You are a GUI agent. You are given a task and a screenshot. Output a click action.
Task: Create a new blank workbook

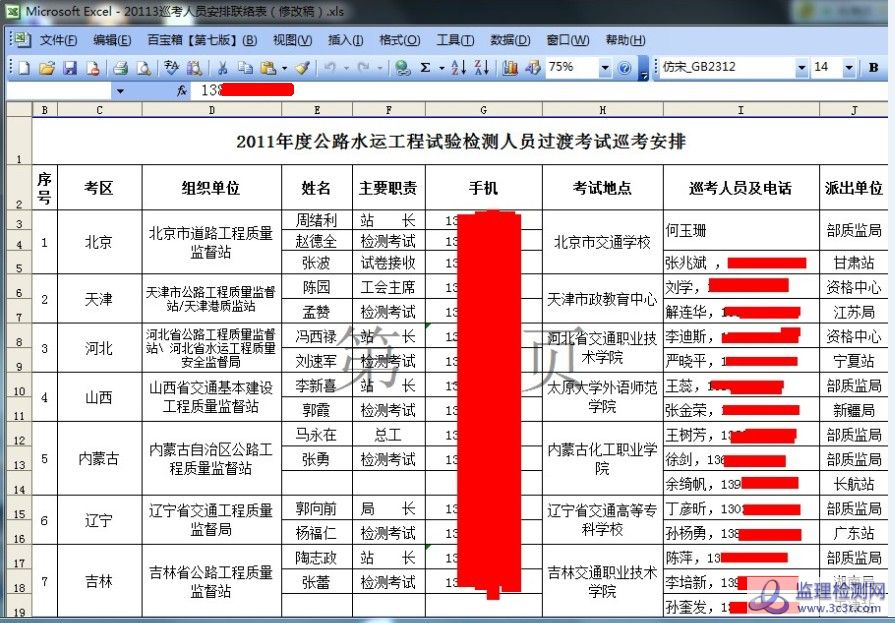[x=24, y=68]
